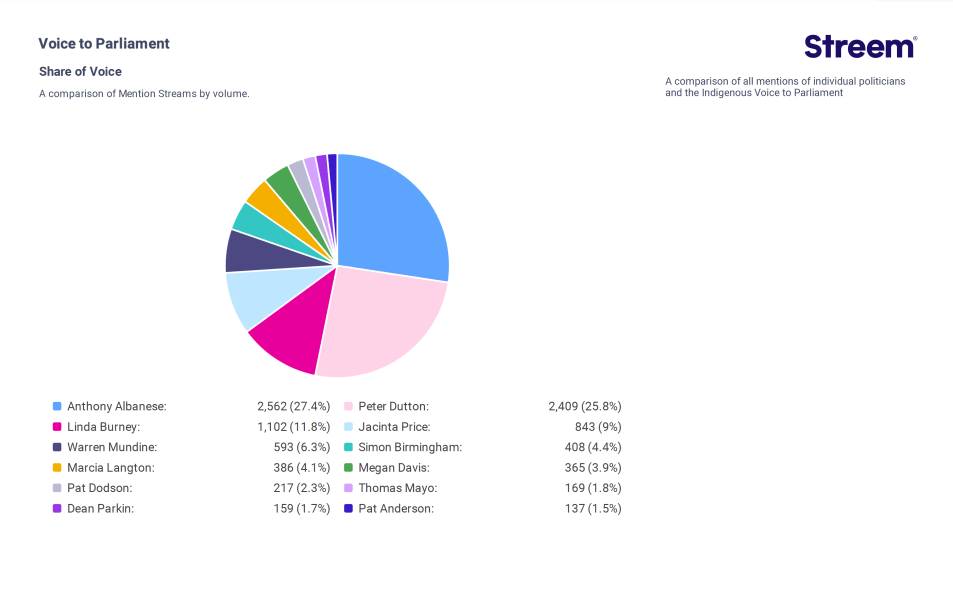The width and height of the screenshot is (953, 595).
Task: Click the '169 (1.8%)' value
Action: click(593, 488)
